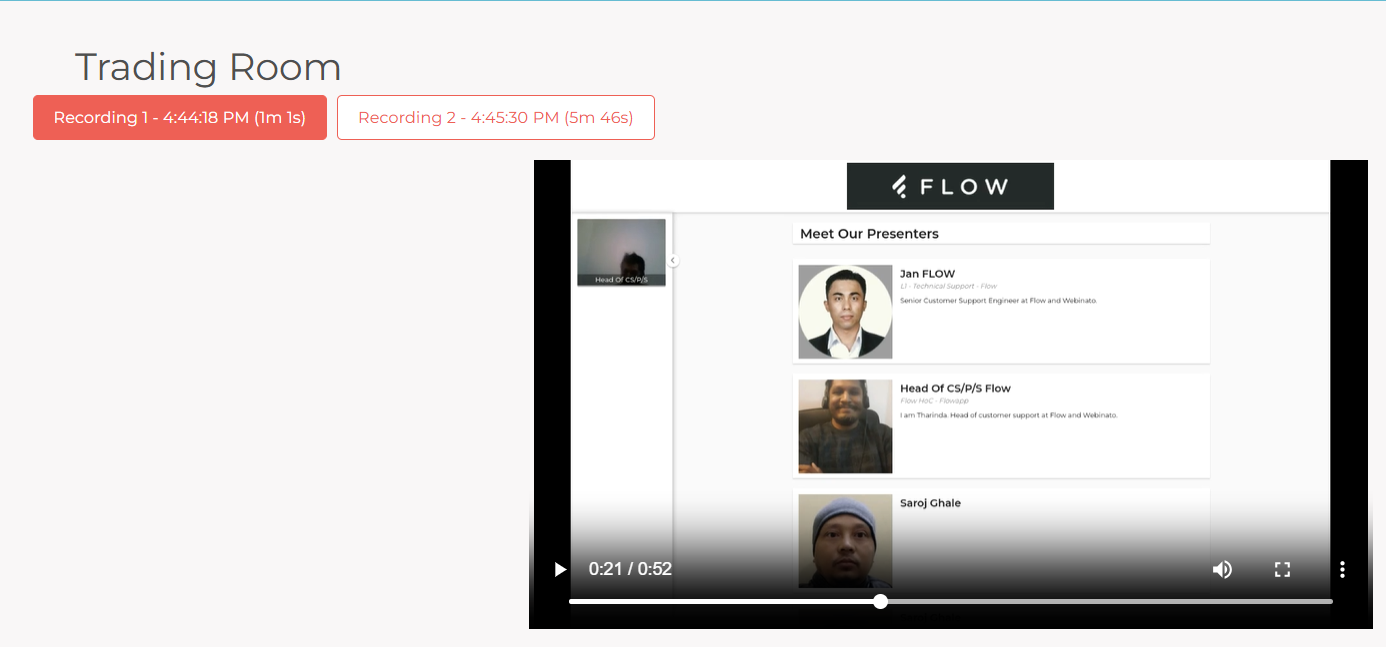Click the video progress slider knob
The height and width of the screenshot is (647, 1386).
coord(880,601)
